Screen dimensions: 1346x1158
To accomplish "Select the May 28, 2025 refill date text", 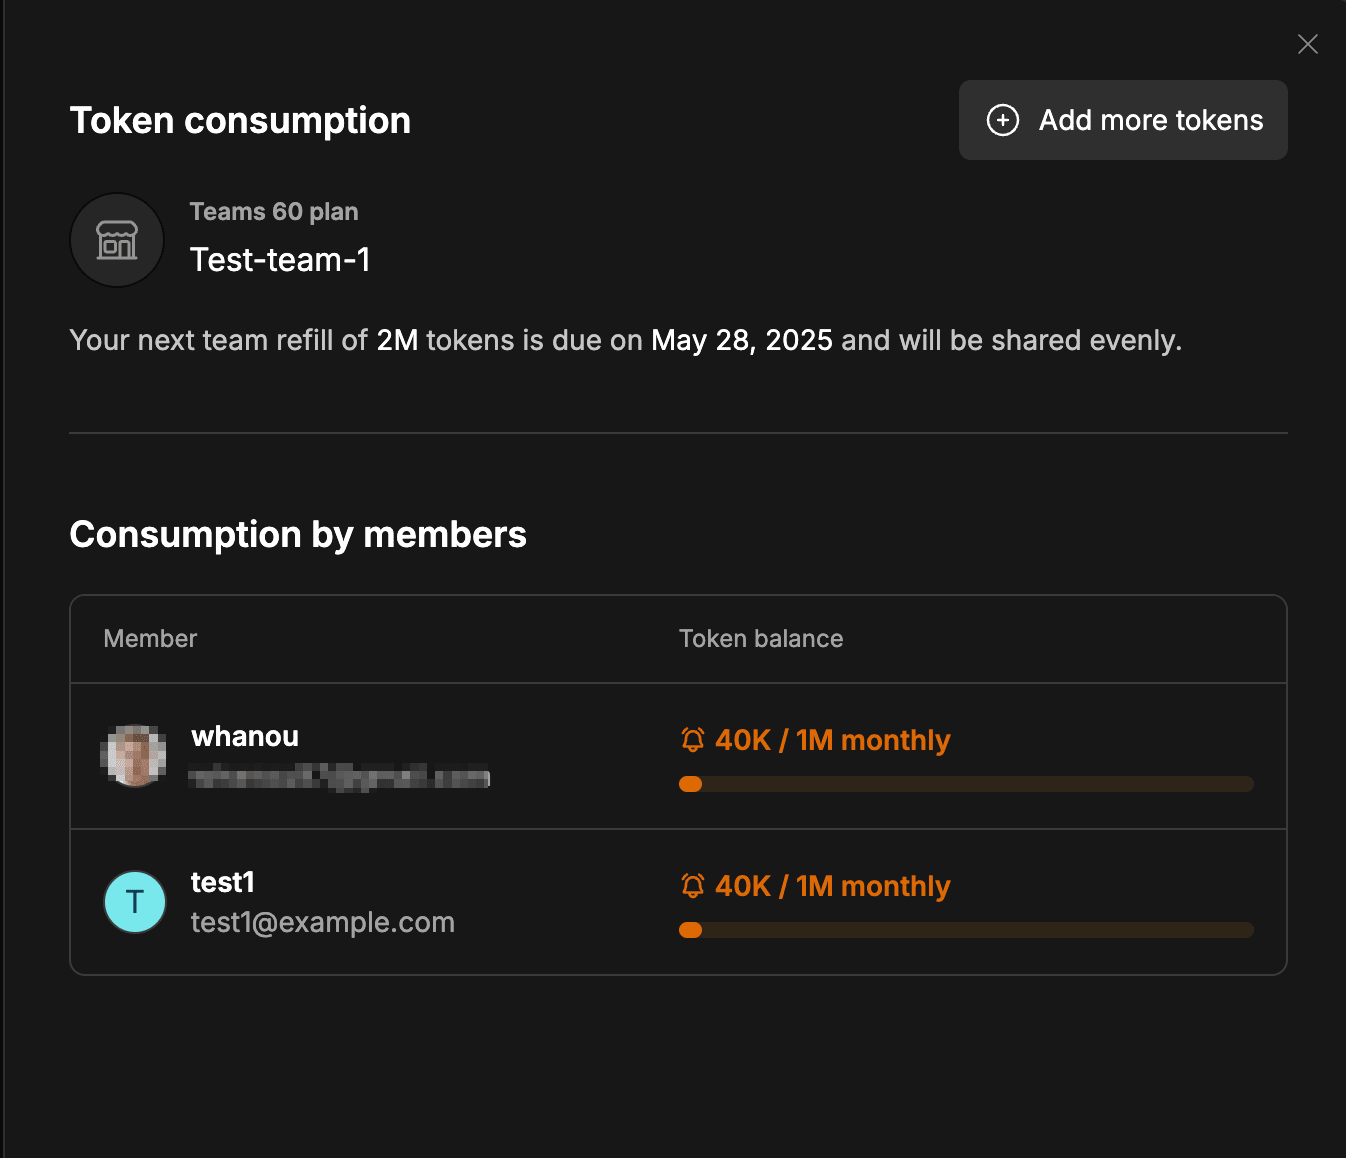I will (x=740, y=340).
